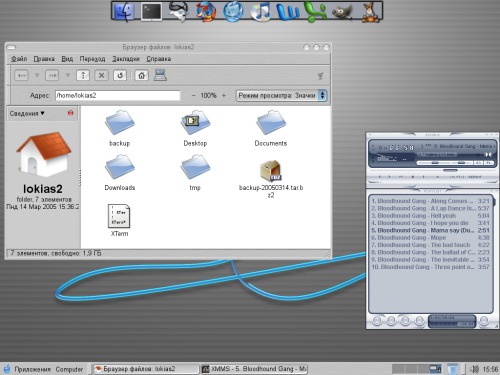Image resolution: width=500 pixels, height=375 pixels.
Task: Toggle shuffle in XMMS player
Action: 456,177
